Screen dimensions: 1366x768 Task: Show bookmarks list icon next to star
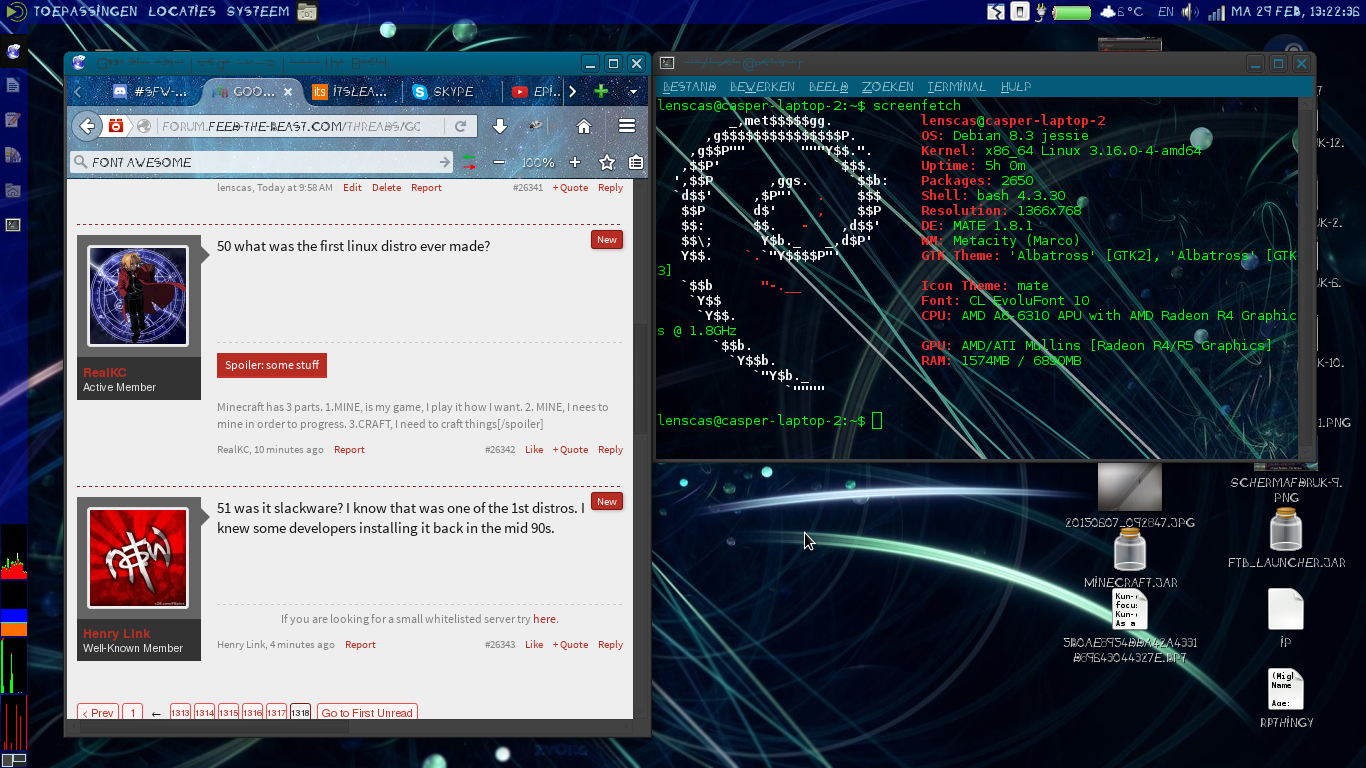click(636, 162)
